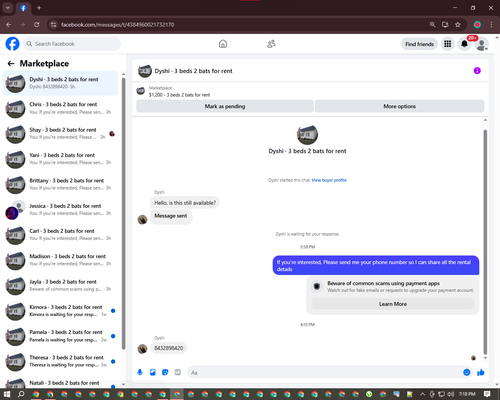Click the install app icon in address bar
Image resolution: width=500 pixels, height=400 pixels.
pos(445,25)
